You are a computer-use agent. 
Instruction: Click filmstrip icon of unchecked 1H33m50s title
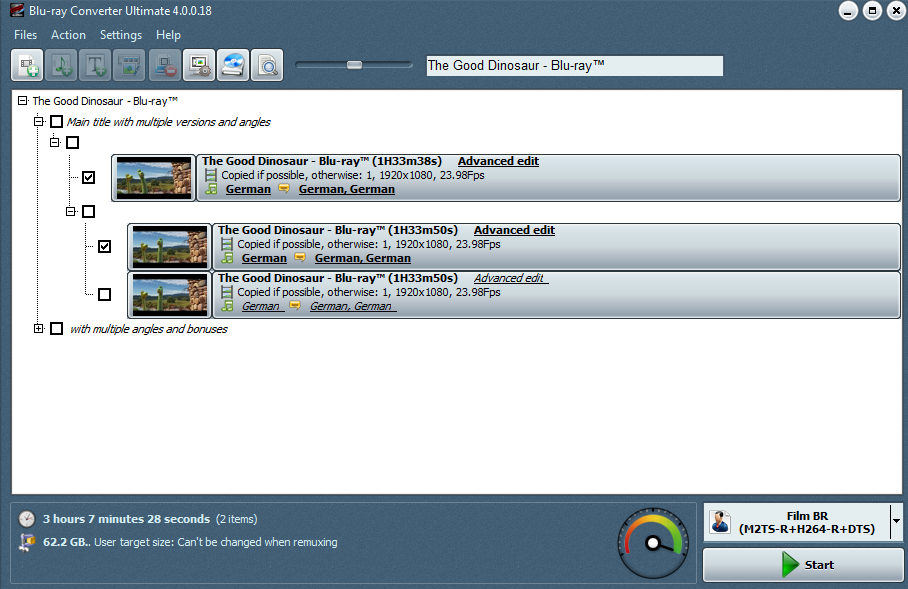[x=227, y=292]
